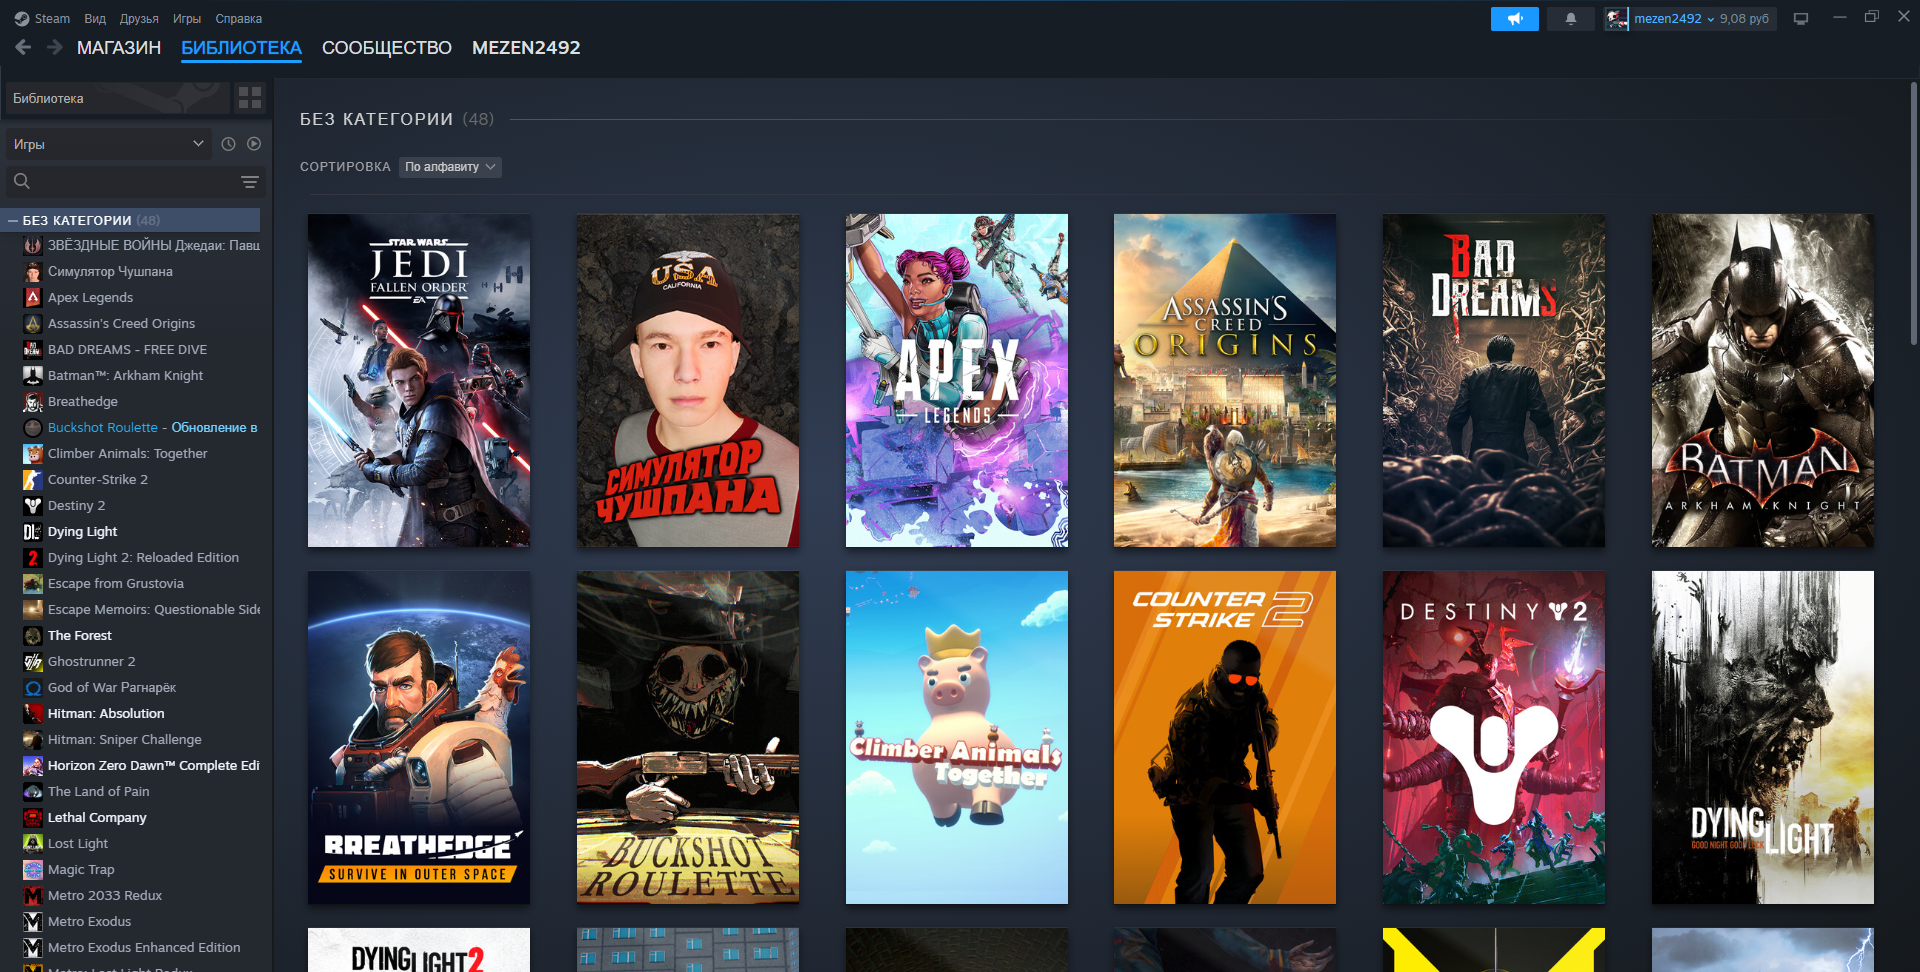1920x972 pixels.
Task: Select Hitman: Absolution in sidebar
Action: pos(140,713)
